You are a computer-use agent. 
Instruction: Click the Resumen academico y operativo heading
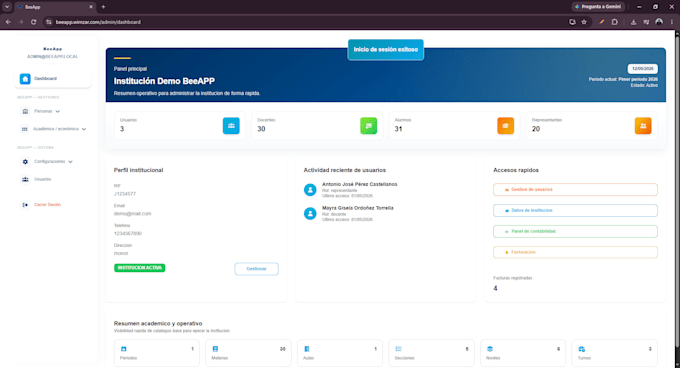158,323
